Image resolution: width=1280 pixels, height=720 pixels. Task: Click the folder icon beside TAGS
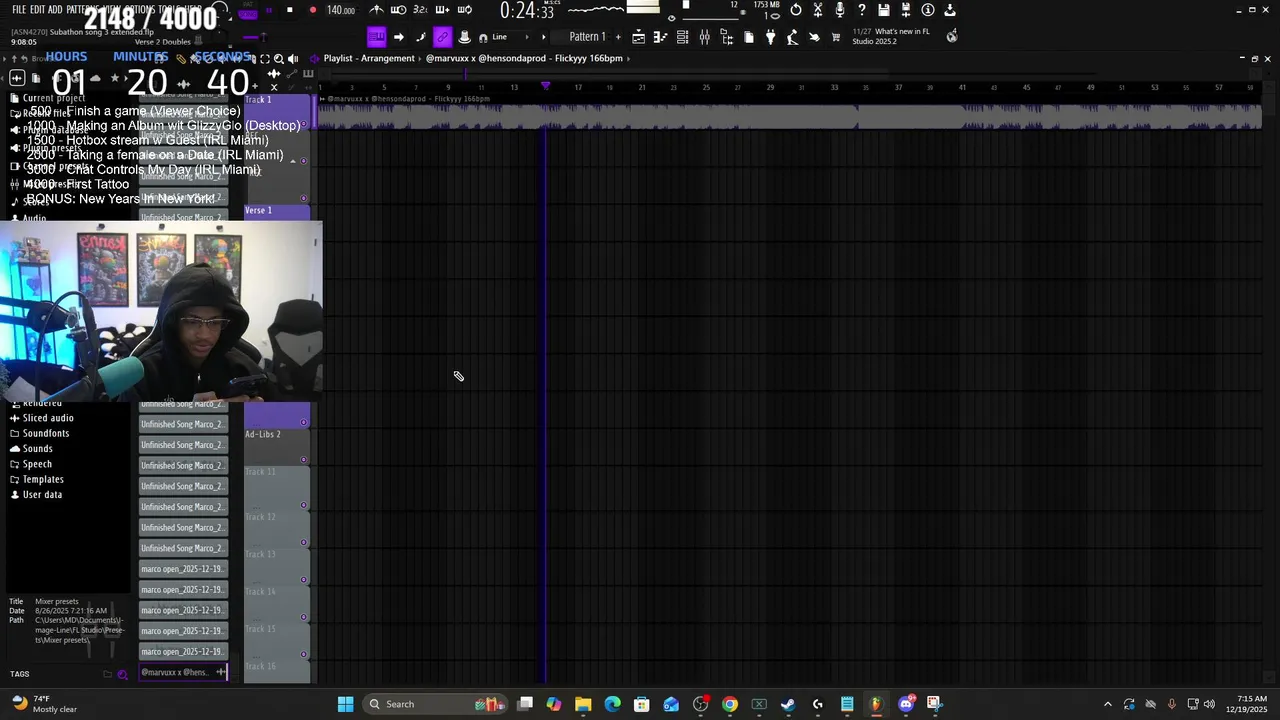[x=107, y=674]
